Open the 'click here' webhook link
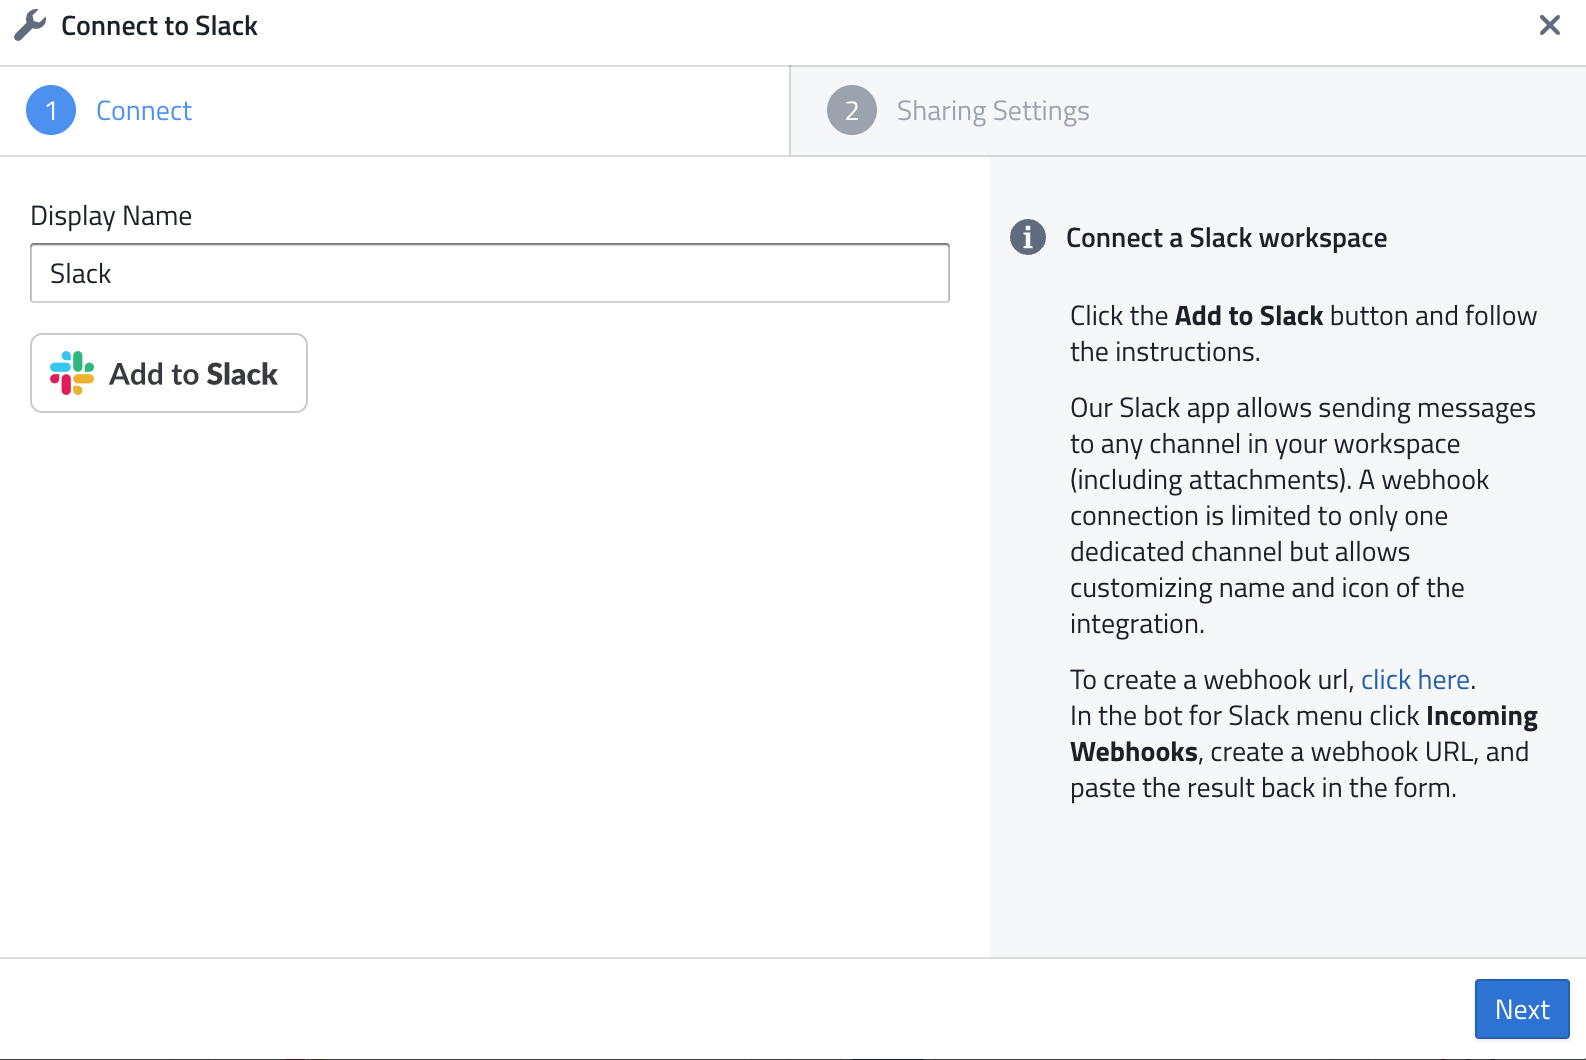 pos(1415,680)
